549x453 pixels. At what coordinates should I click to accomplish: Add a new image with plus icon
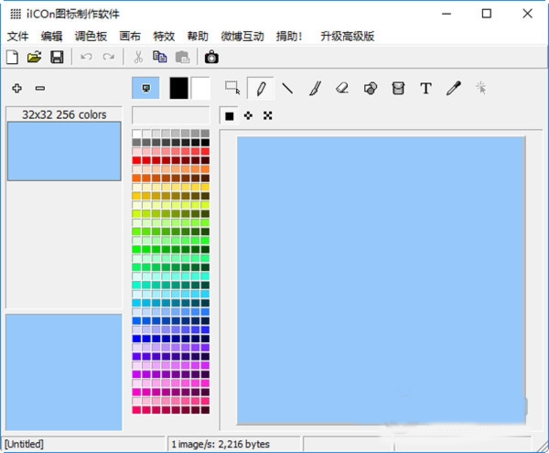tap(17, 88)
